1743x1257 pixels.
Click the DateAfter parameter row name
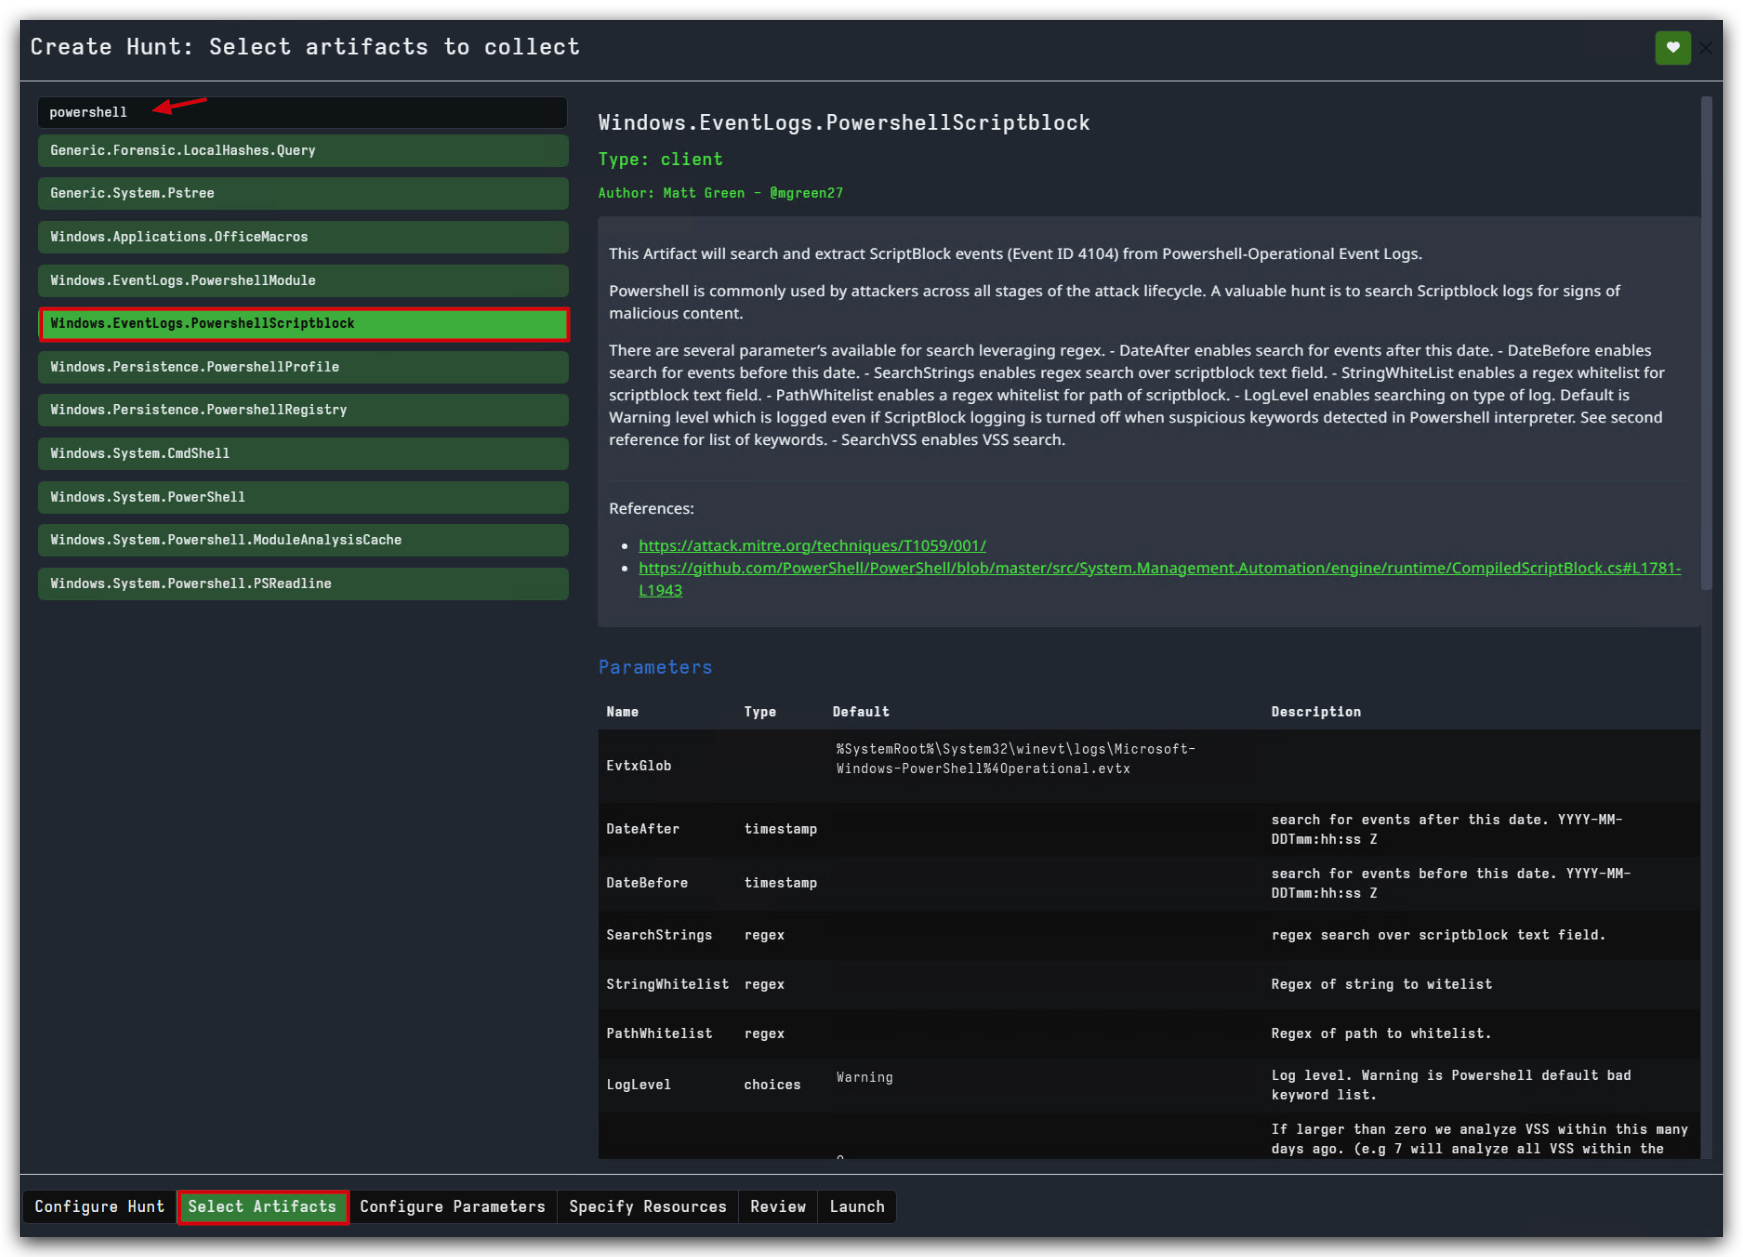pos(643,829)
